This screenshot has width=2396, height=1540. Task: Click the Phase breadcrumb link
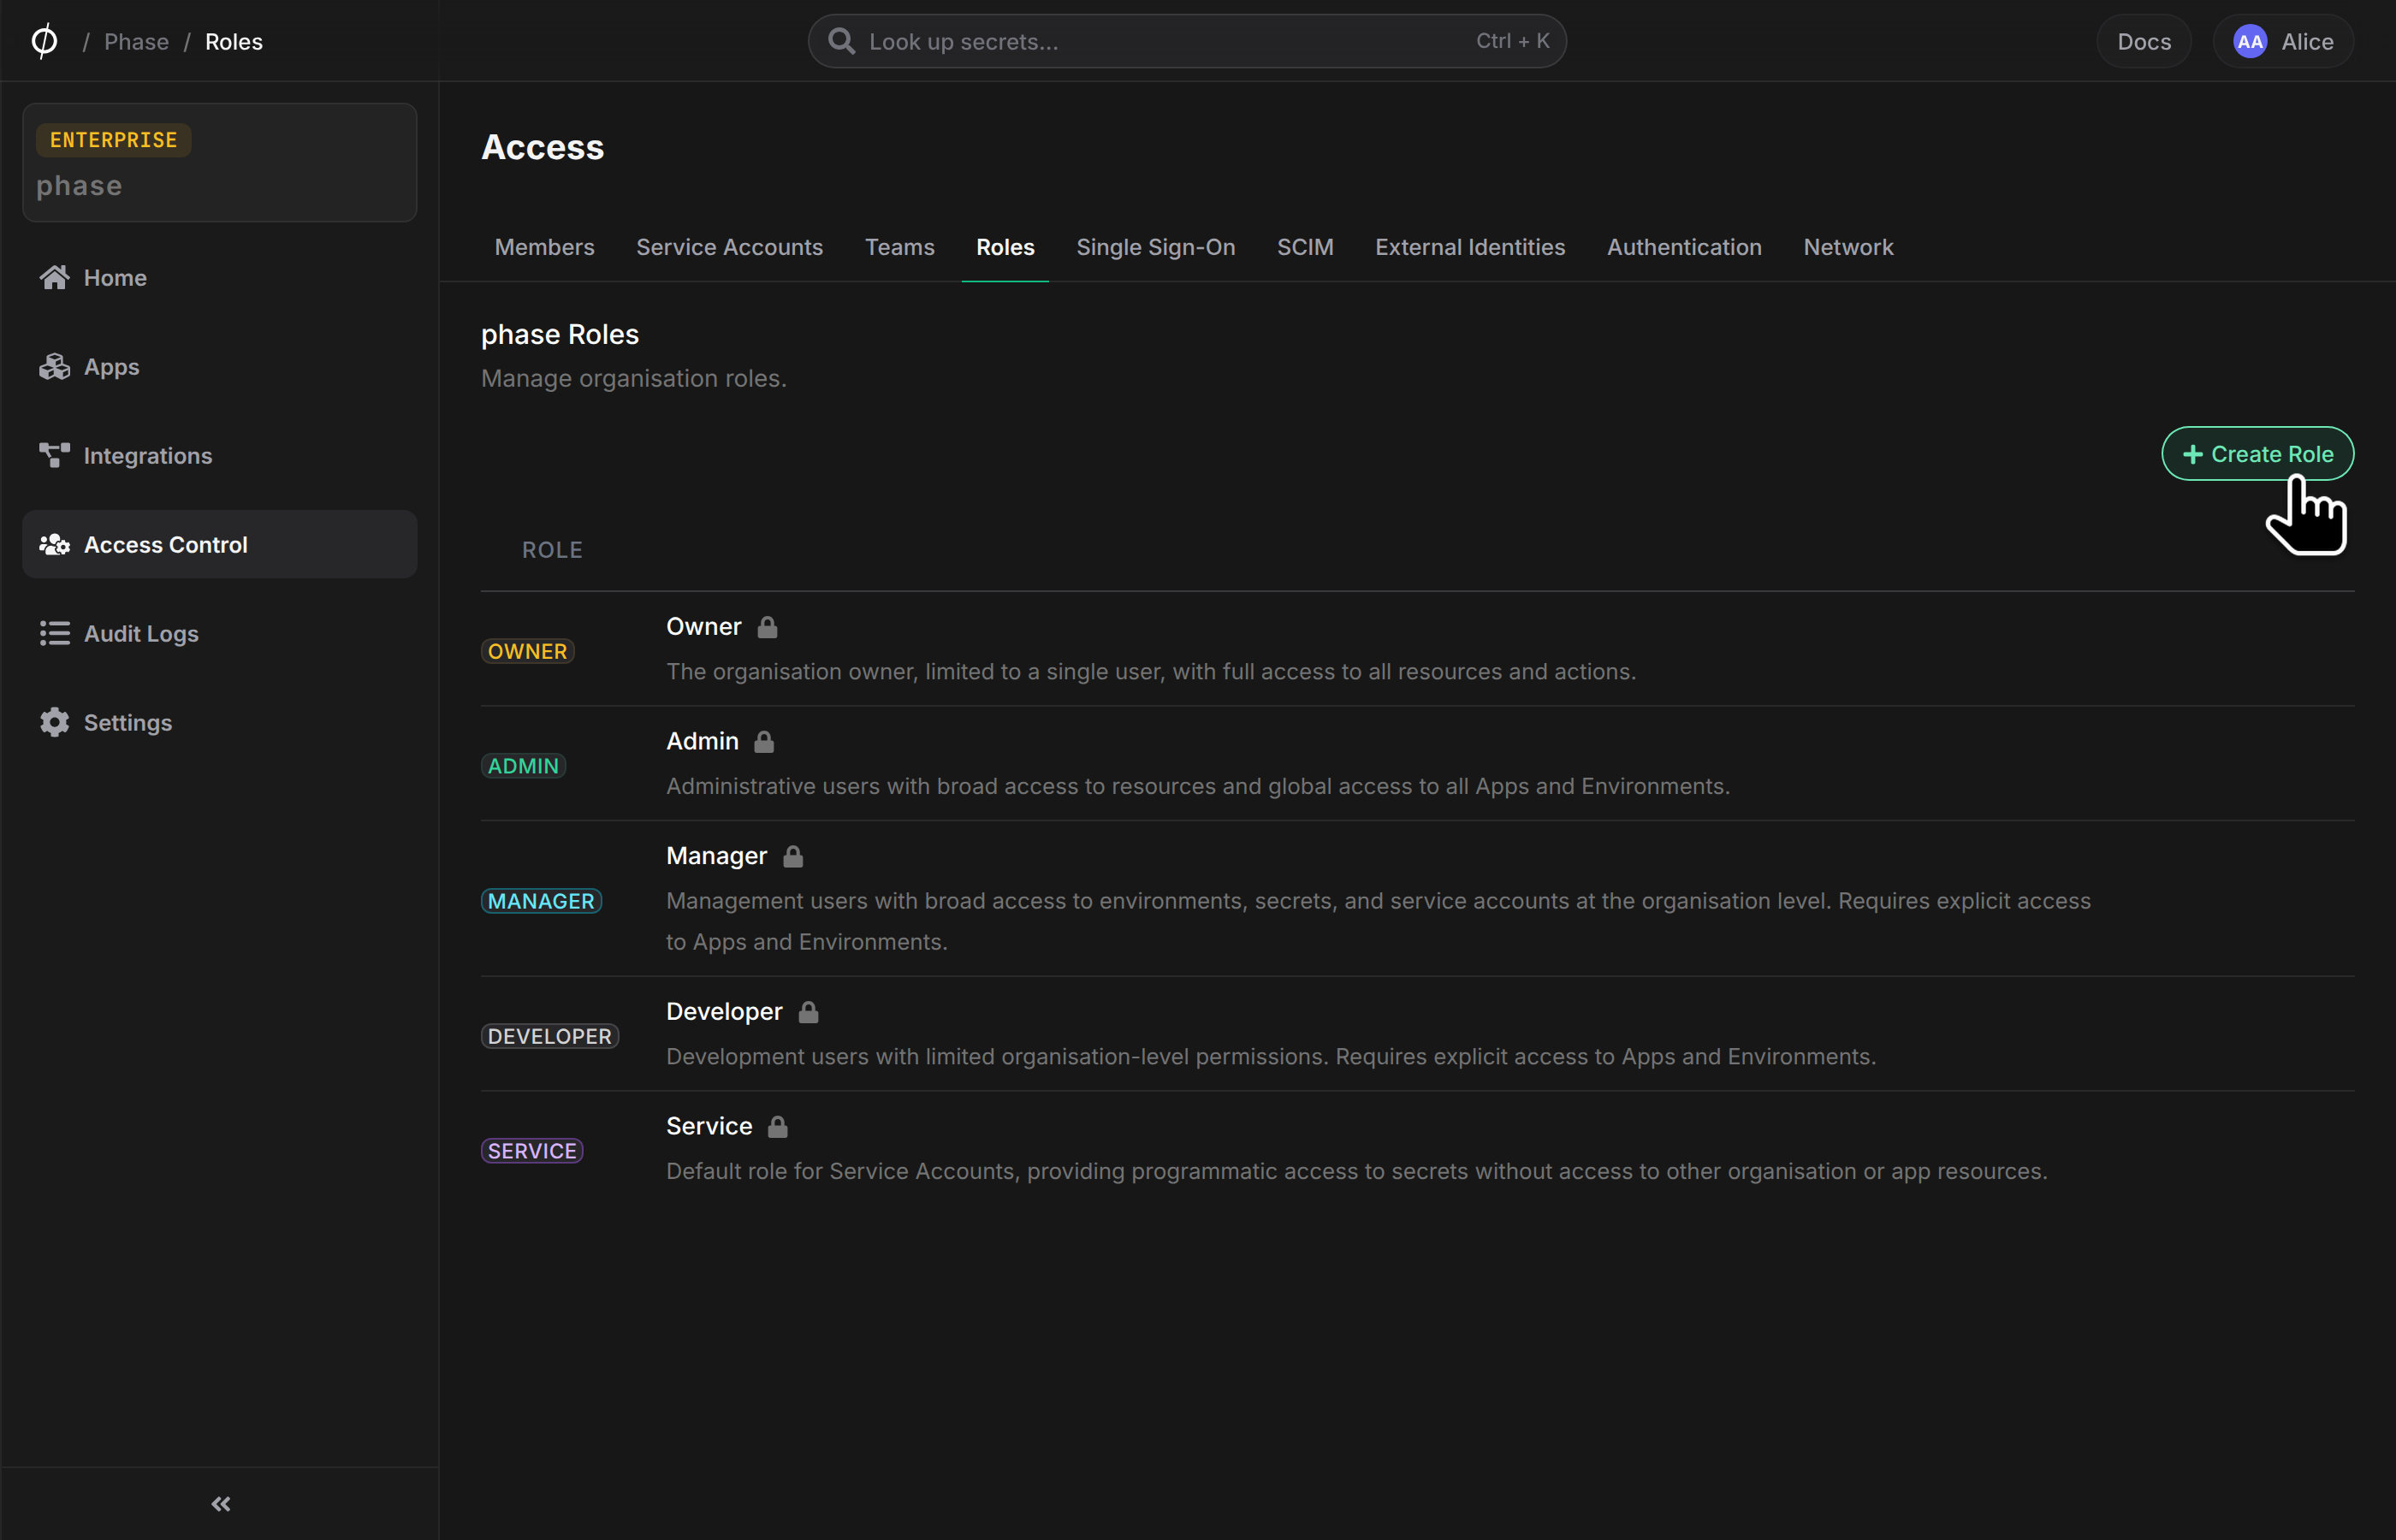click(136, 41)
